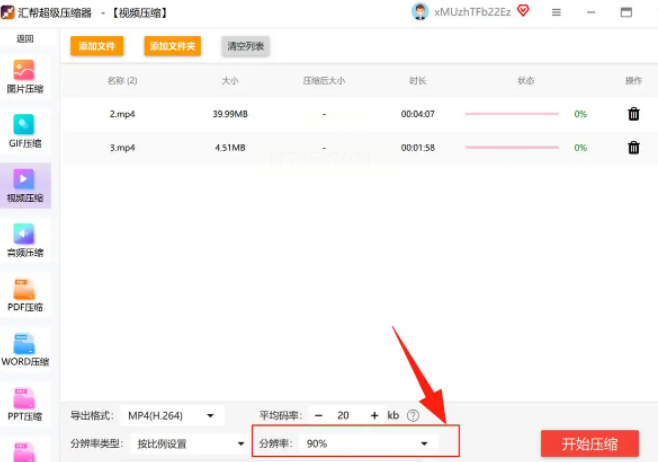Screen dimensions: 658x462
Task: Open the PDF压缩 module
Action: pyautogui.click(x=25, y=295)
